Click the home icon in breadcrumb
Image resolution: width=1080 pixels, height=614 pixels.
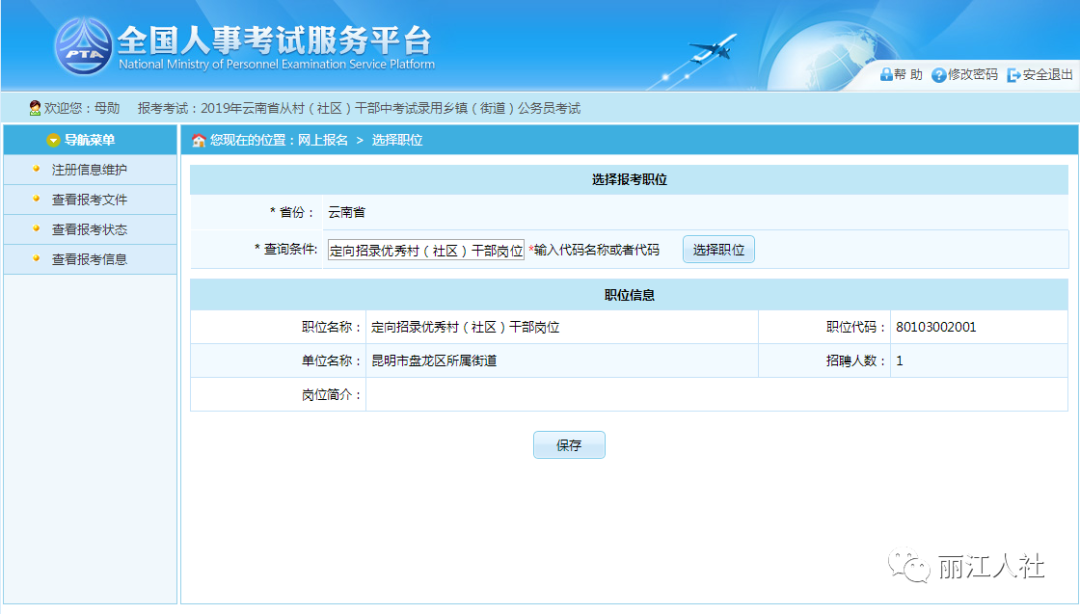pos(198,141)
